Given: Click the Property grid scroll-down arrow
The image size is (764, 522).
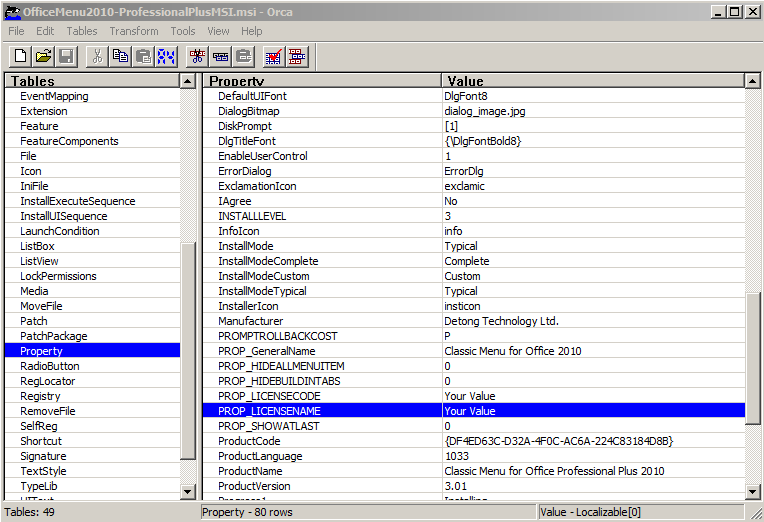Looking at the screenshot, I should [752, 491].
